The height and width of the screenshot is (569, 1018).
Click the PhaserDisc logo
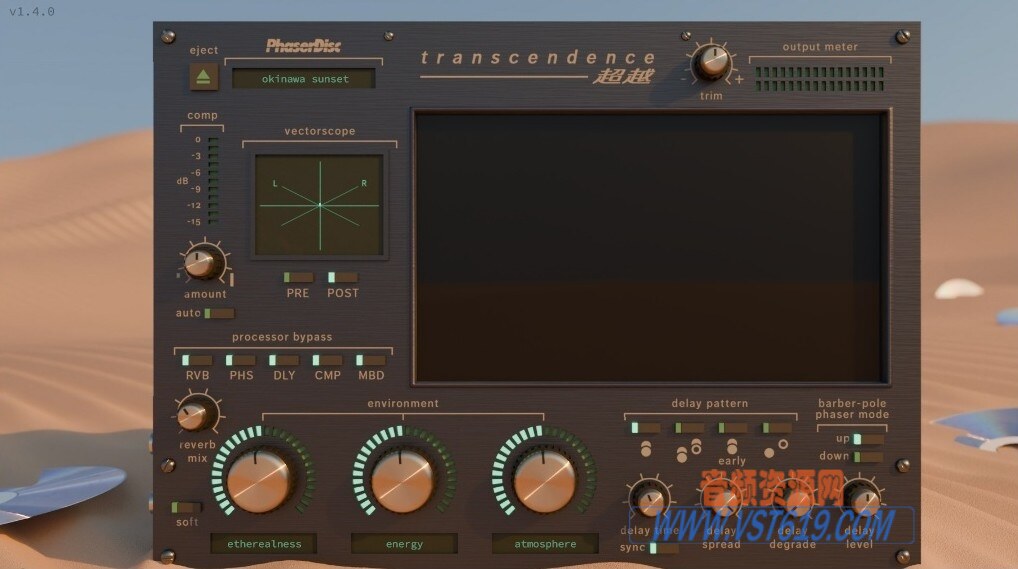pyautogui.click(x=303, y=45)
